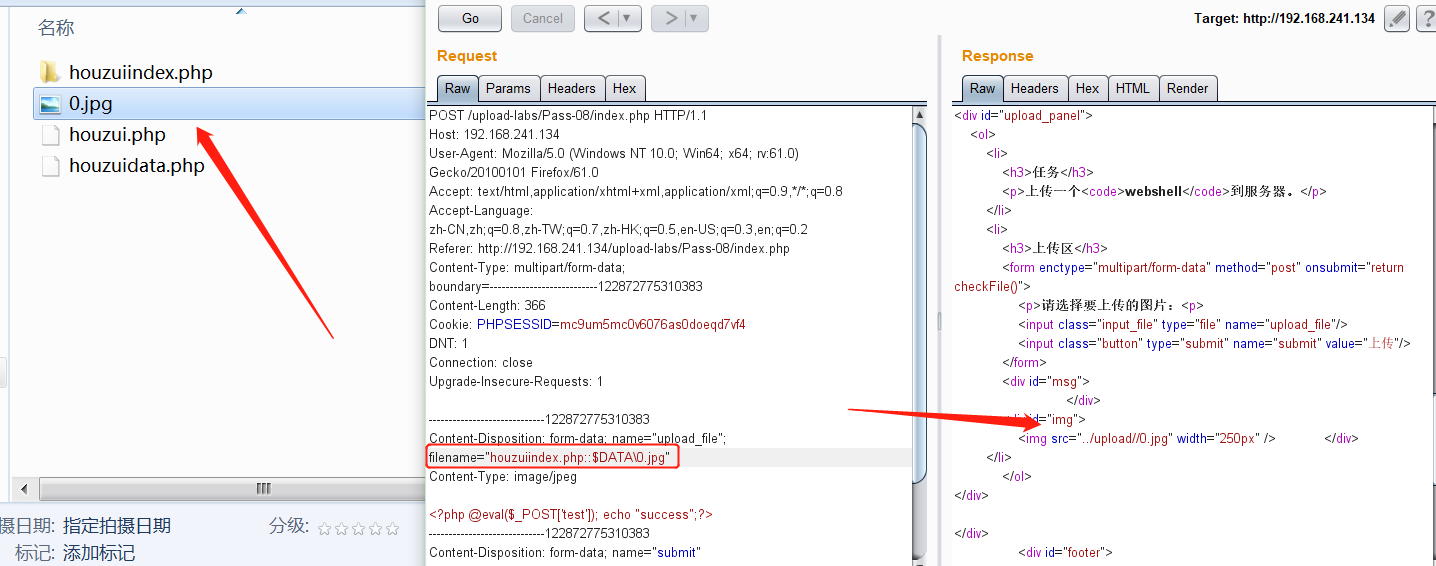This screenshot has width=1436, height=566.
Task: Switch to the Response HTML tab
Action: 1133,88
